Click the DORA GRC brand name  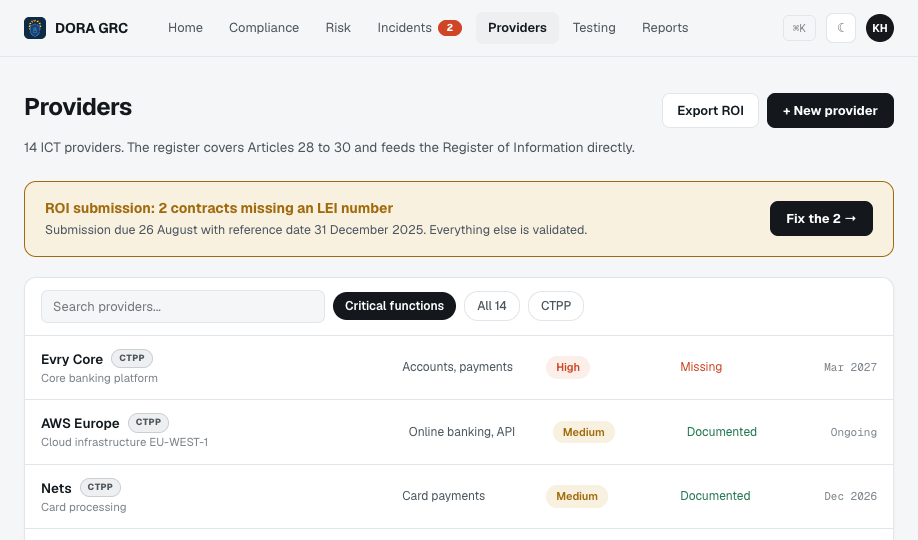[x=91, y=28]
